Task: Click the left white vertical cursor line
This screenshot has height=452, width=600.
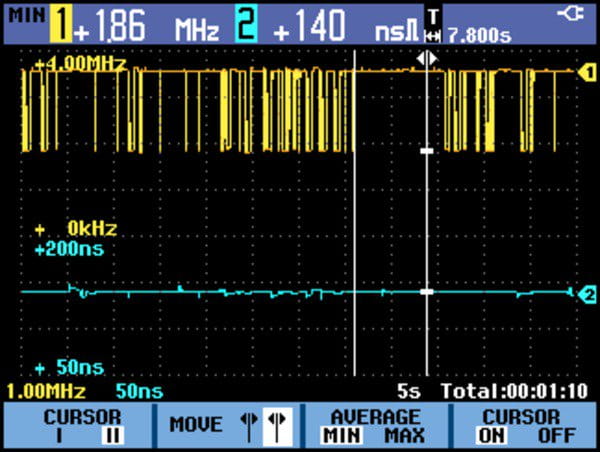Action: 355,213
